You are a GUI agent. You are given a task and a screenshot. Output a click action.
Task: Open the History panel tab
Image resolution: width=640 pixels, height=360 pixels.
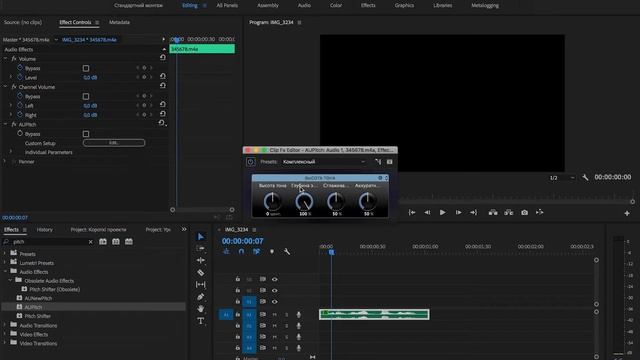click(44, 230)
